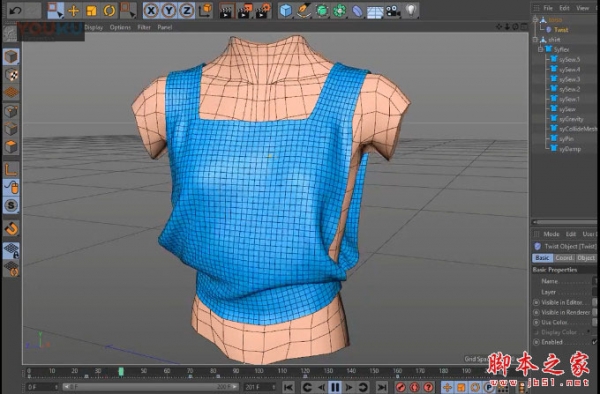Image resolution: width=600 pixels, height=394 pixels.
Task: Go to end of animation
Action: [x=382, y=387]
